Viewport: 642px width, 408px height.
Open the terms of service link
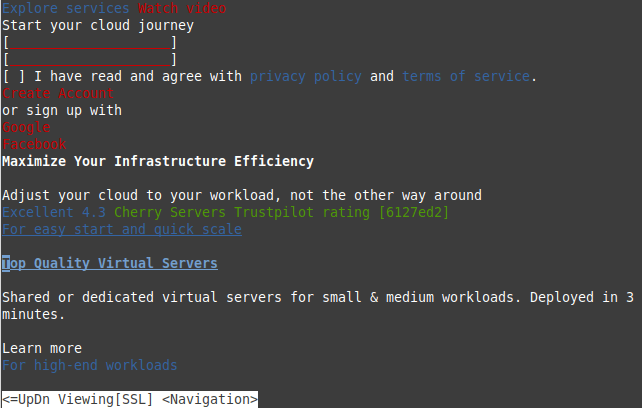click(x=465, y=76)
